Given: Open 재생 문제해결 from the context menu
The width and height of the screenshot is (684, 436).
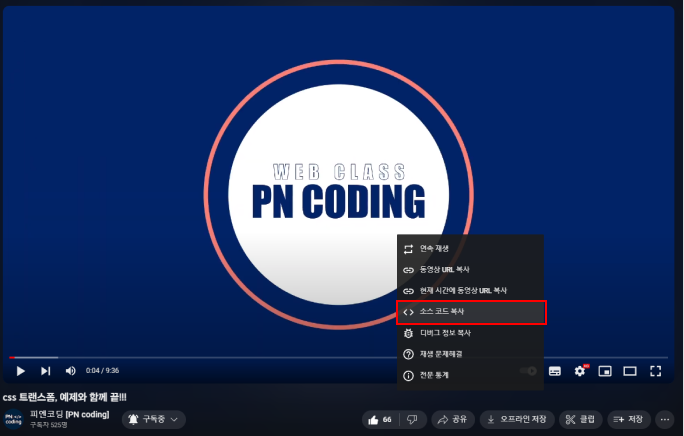Looking at the screenshot, I should [470, 354].
